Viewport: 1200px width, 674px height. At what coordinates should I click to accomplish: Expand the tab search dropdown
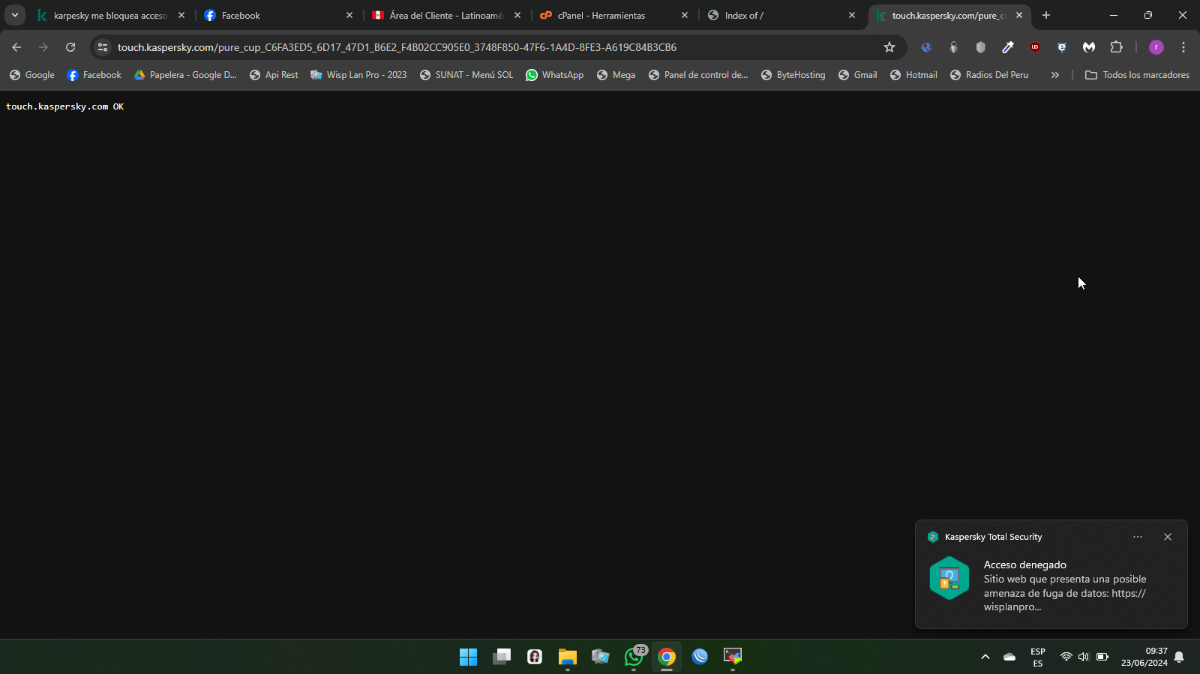click(x=15, y=15)
